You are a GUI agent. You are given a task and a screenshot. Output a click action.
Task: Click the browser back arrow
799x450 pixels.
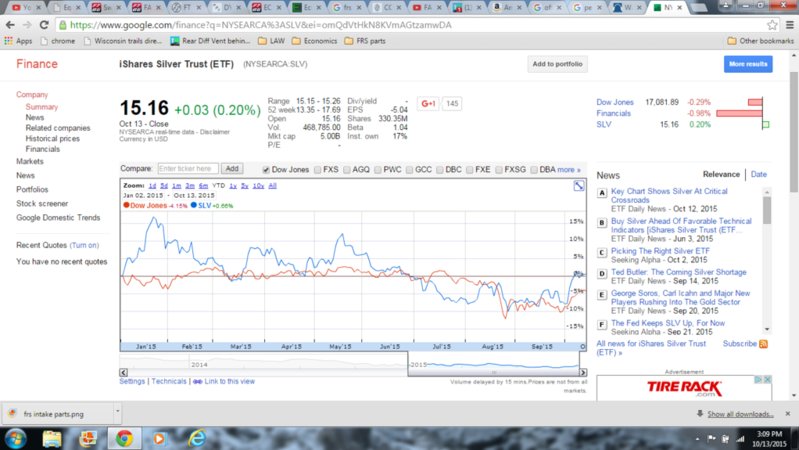10,25
